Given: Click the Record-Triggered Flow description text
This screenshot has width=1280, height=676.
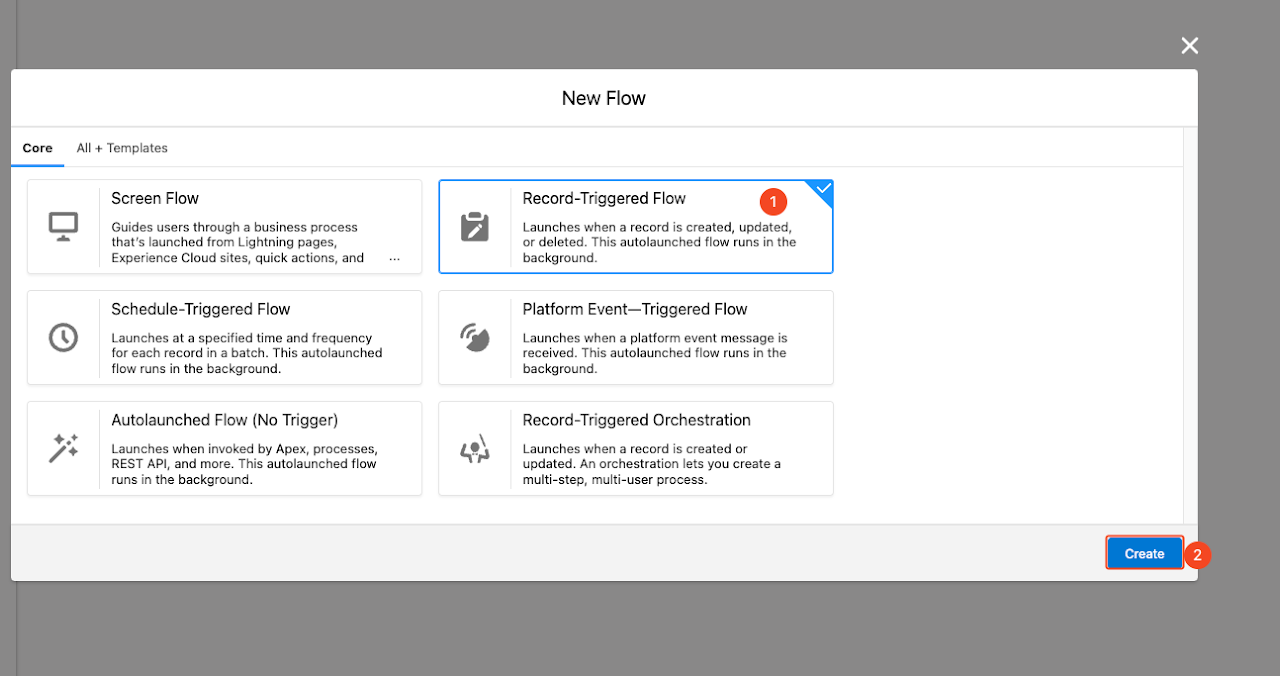Looking at the screenshot, I should [658, 242].
